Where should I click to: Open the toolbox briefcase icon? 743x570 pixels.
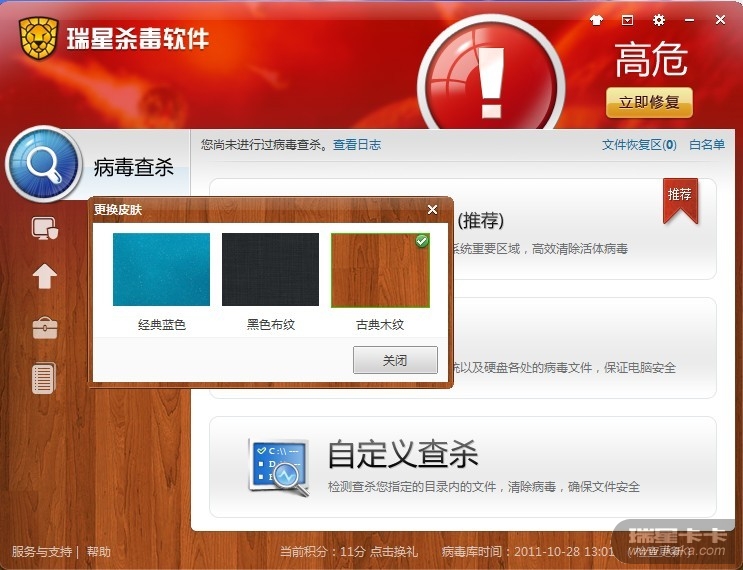pos(45,328)
